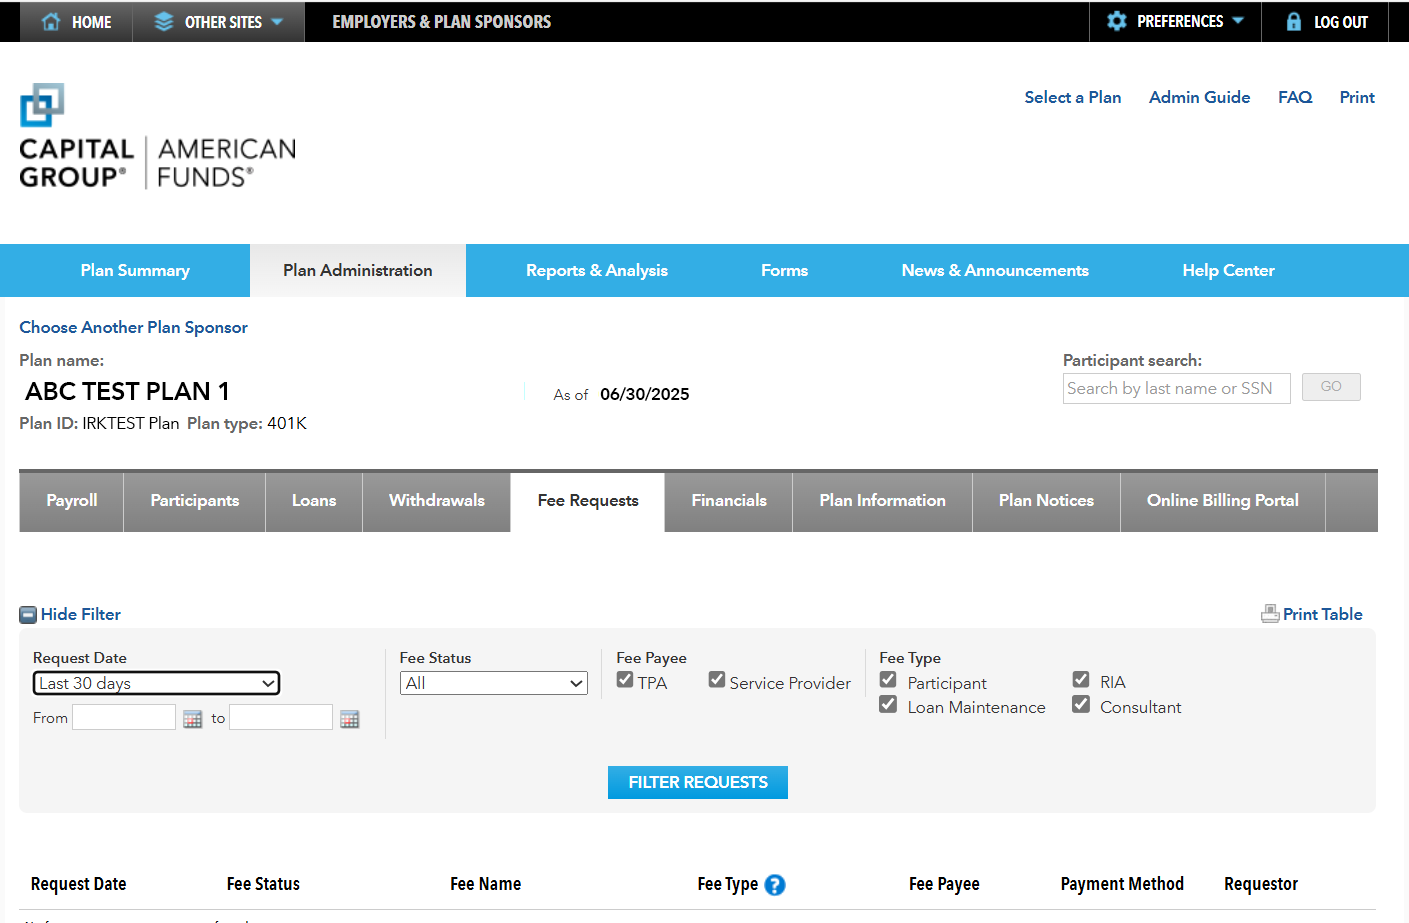Click the Filter Requests button
1409x923 pixels.
697,782
